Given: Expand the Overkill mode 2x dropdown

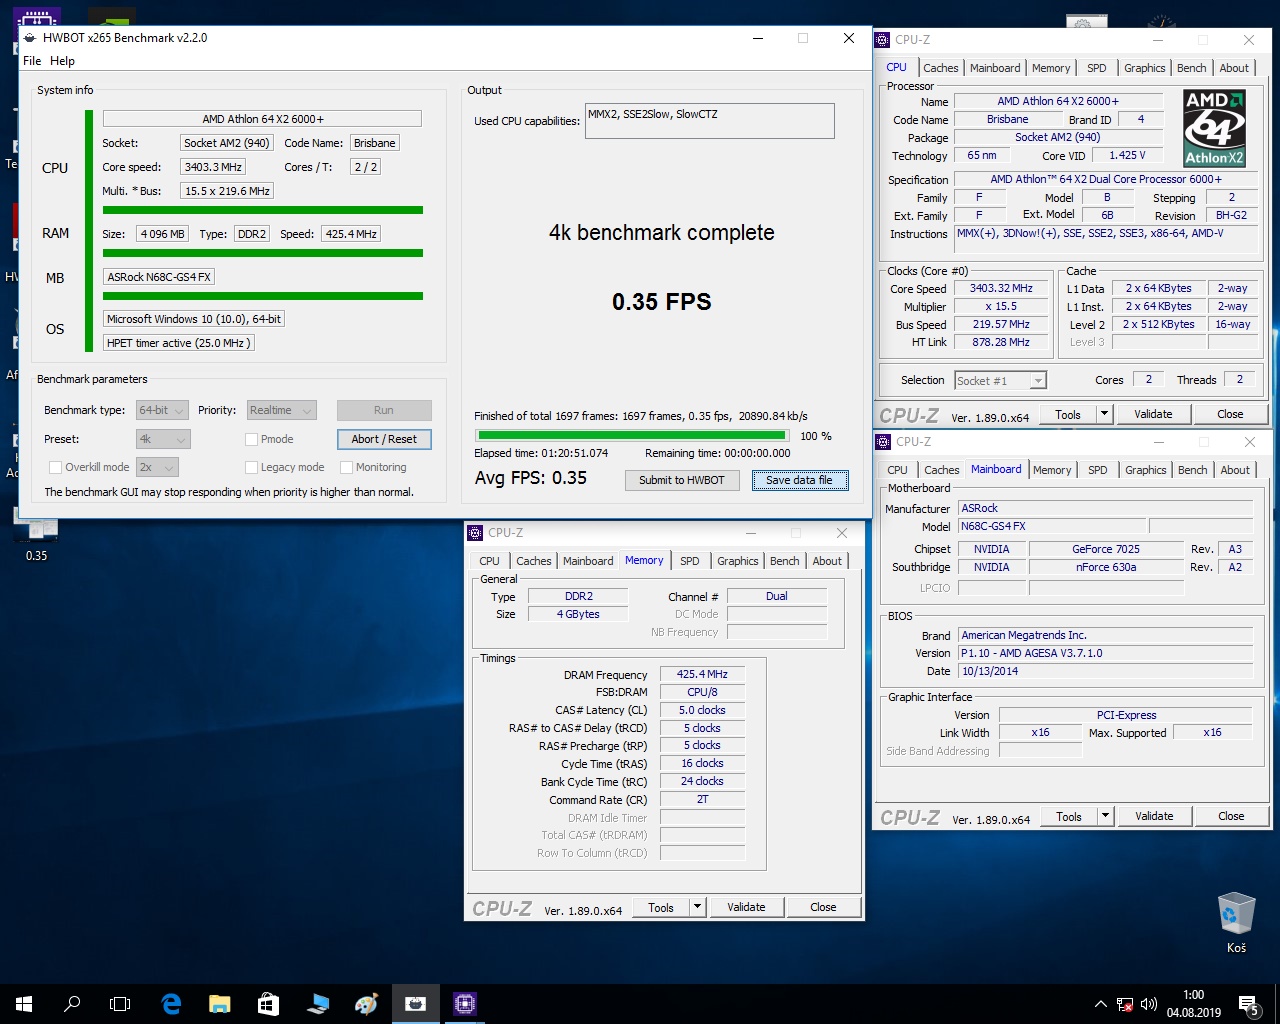Looking at the screenshot, I should (157, 467).
